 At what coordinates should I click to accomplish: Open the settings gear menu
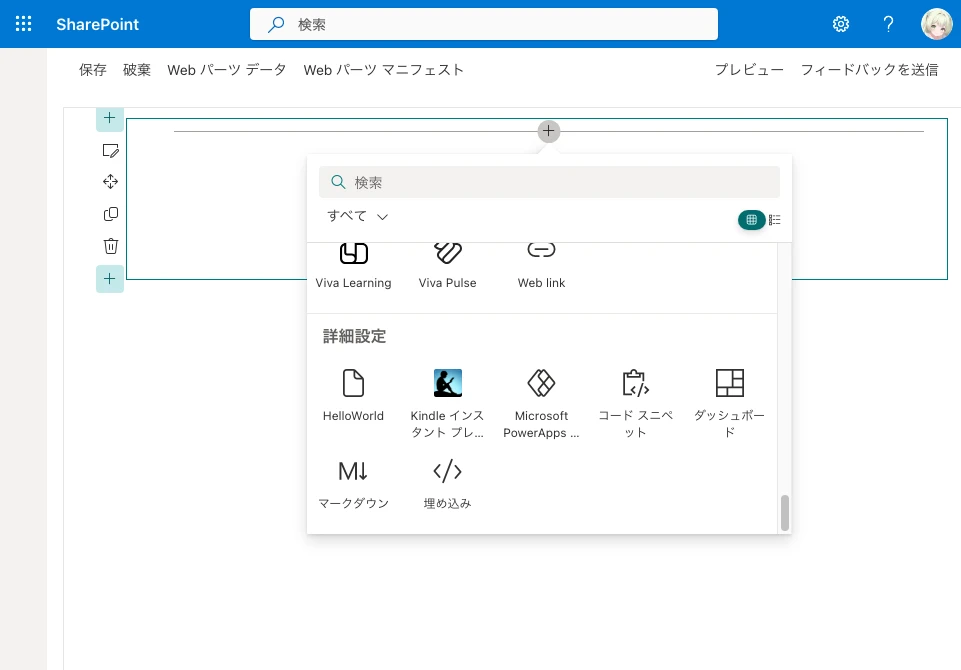841,24
